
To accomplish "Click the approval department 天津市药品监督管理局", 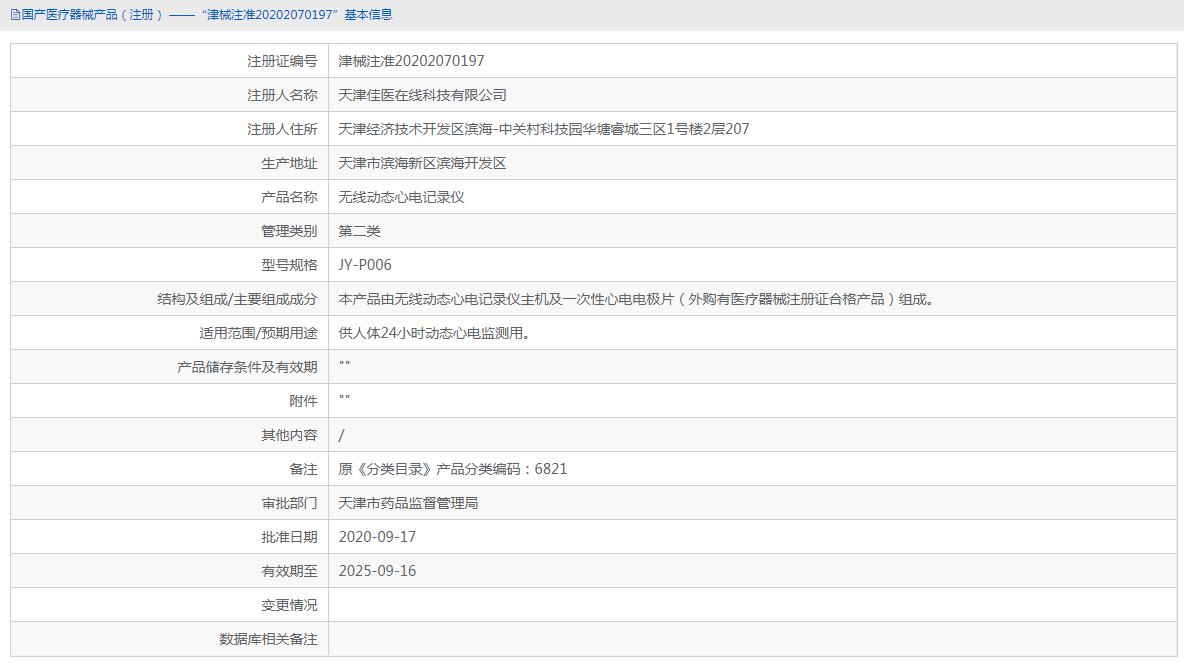I will click(x=411, y=502).
